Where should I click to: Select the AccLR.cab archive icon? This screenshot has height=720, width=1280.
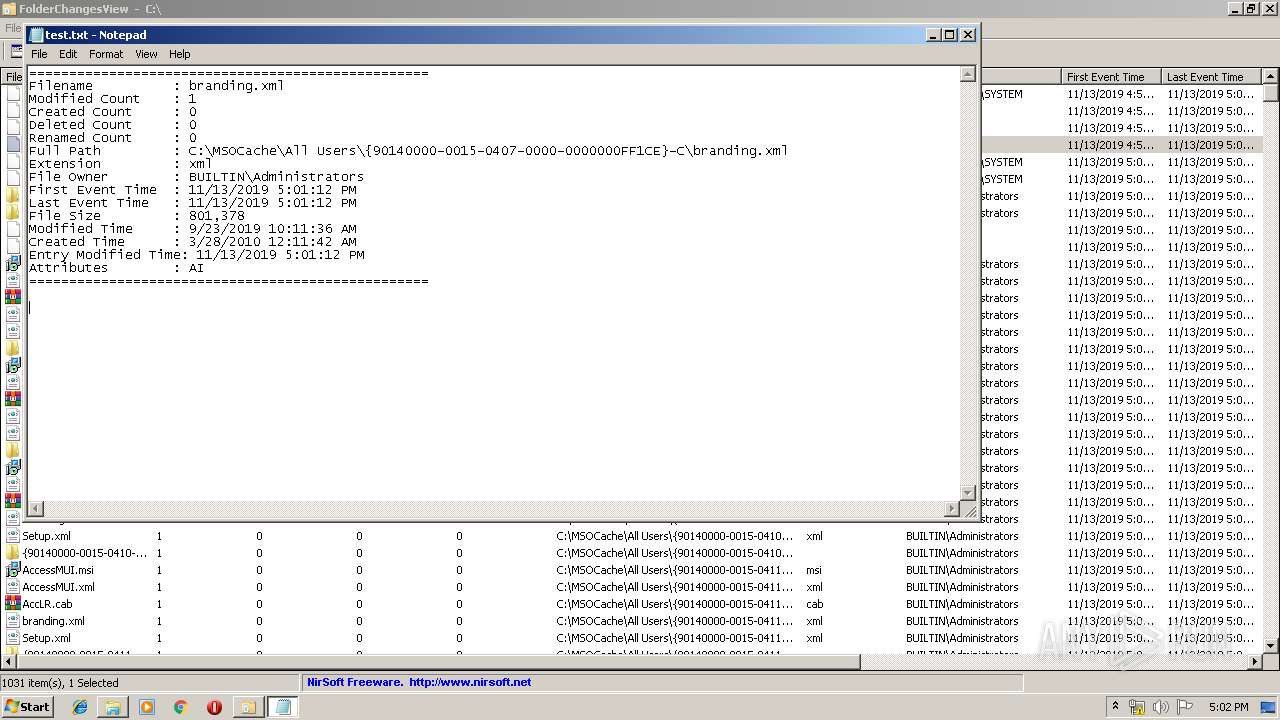(13, 604)
